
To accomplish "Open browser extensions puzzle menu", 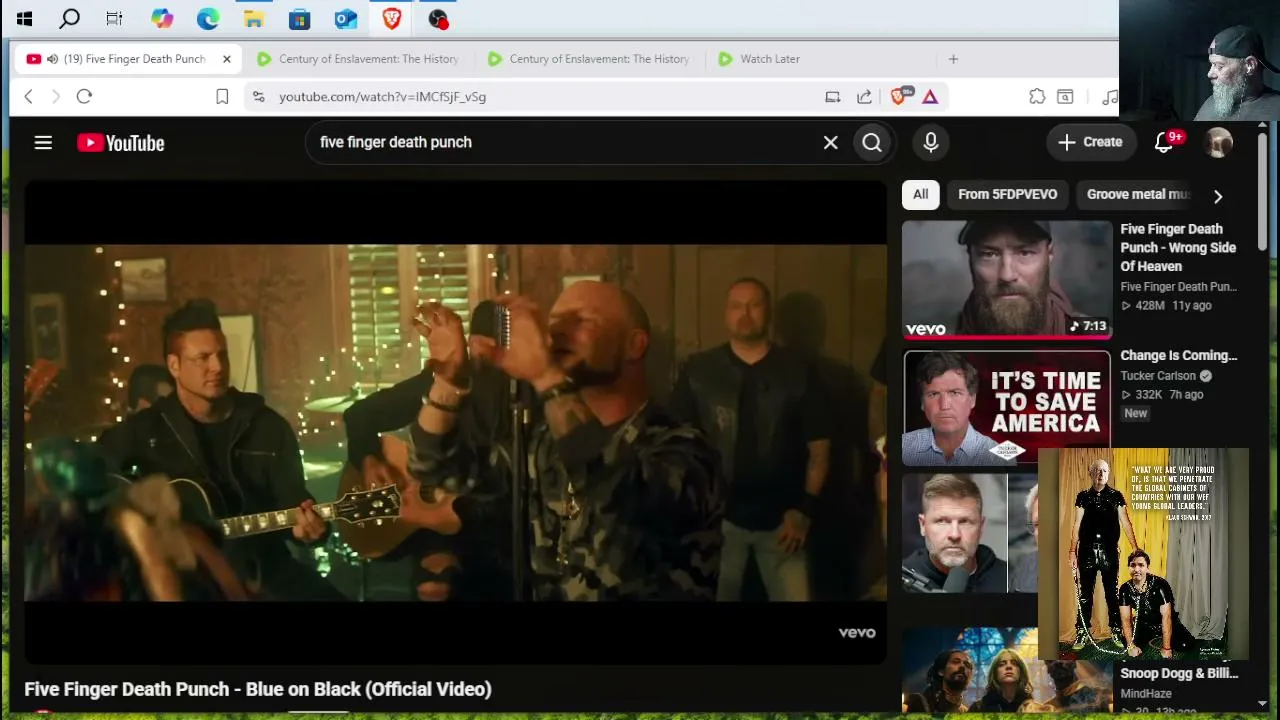I will (x=1037, y=96).
